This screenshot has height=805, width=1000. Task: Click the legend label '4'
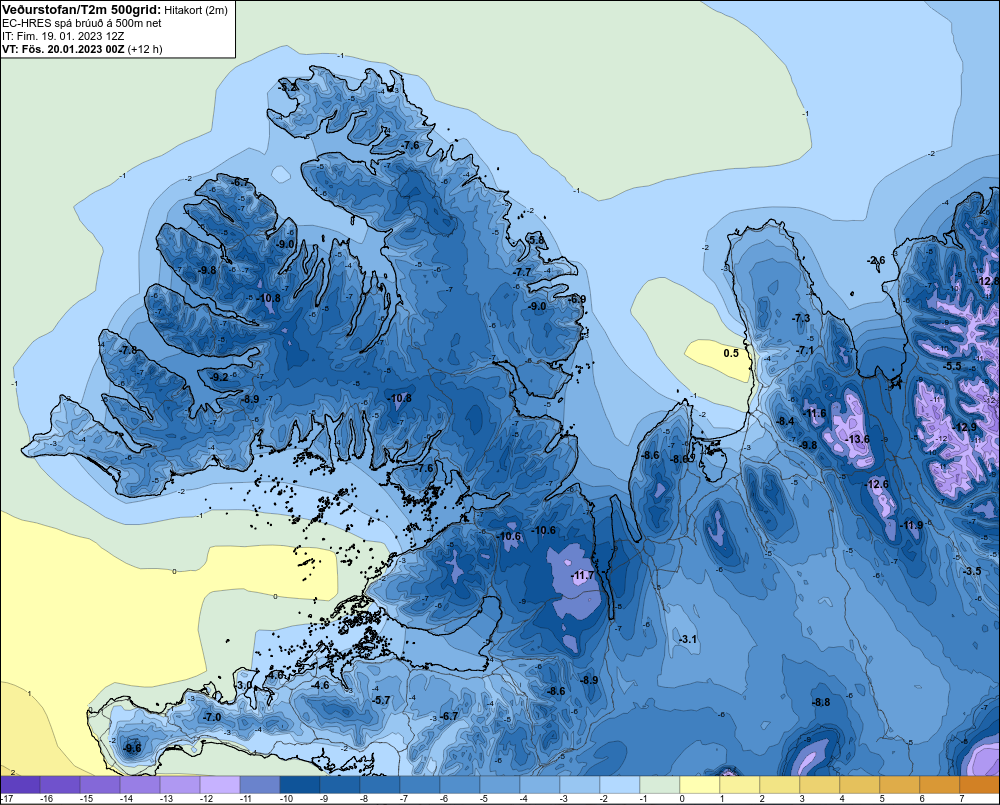coord(842,799)
